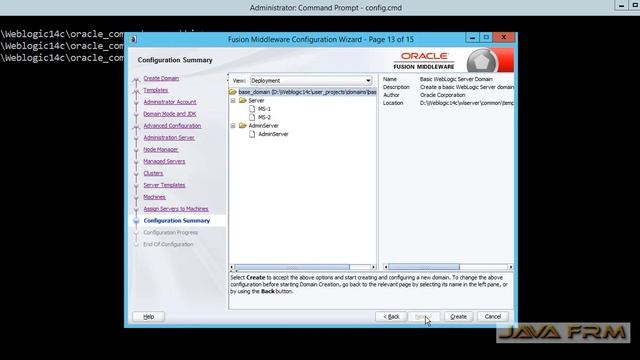Jump to Advanced Configuration step
This screenshot has height=360, width=640.
tap(172, 126)
